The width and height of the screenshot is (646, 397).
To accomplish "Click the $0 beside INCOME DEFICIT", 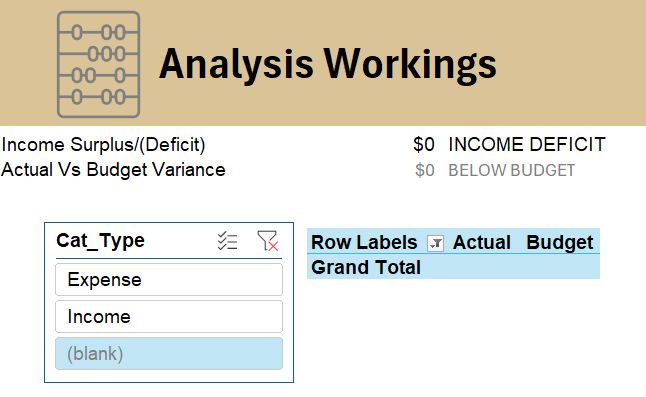I will click(x=424, y=145).
